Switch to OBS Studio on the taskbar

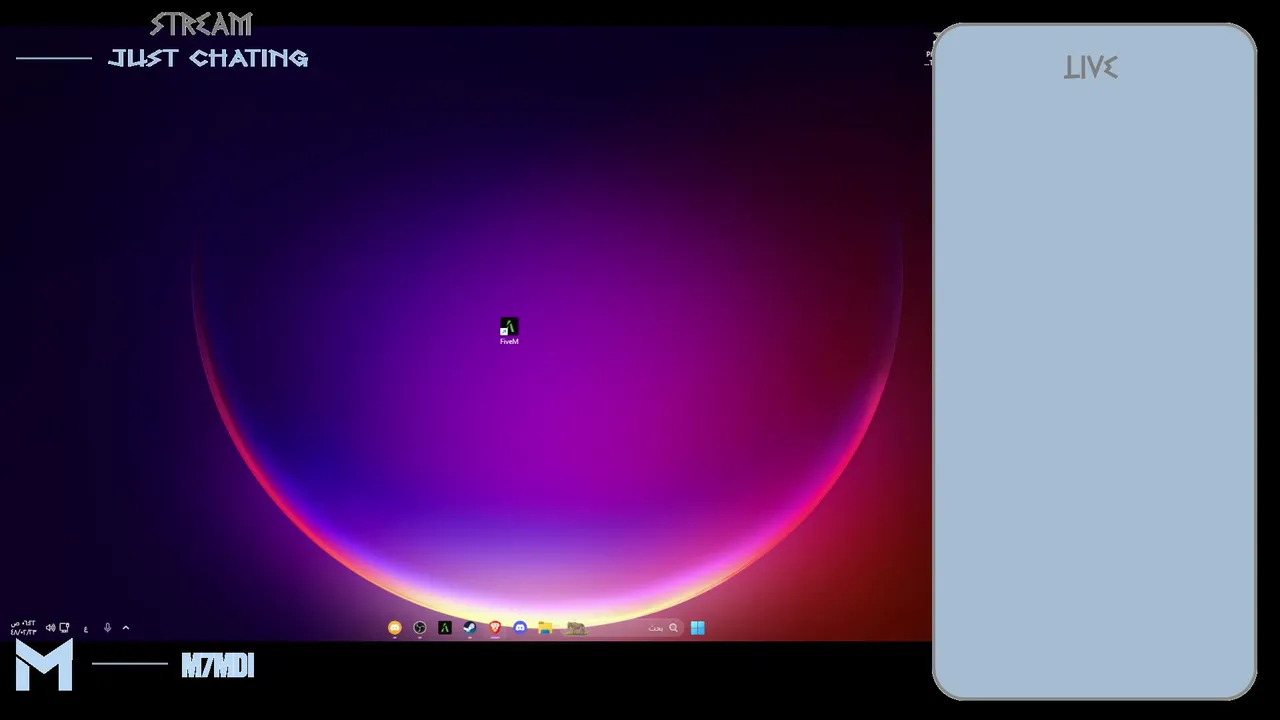(x=420, y=628)
